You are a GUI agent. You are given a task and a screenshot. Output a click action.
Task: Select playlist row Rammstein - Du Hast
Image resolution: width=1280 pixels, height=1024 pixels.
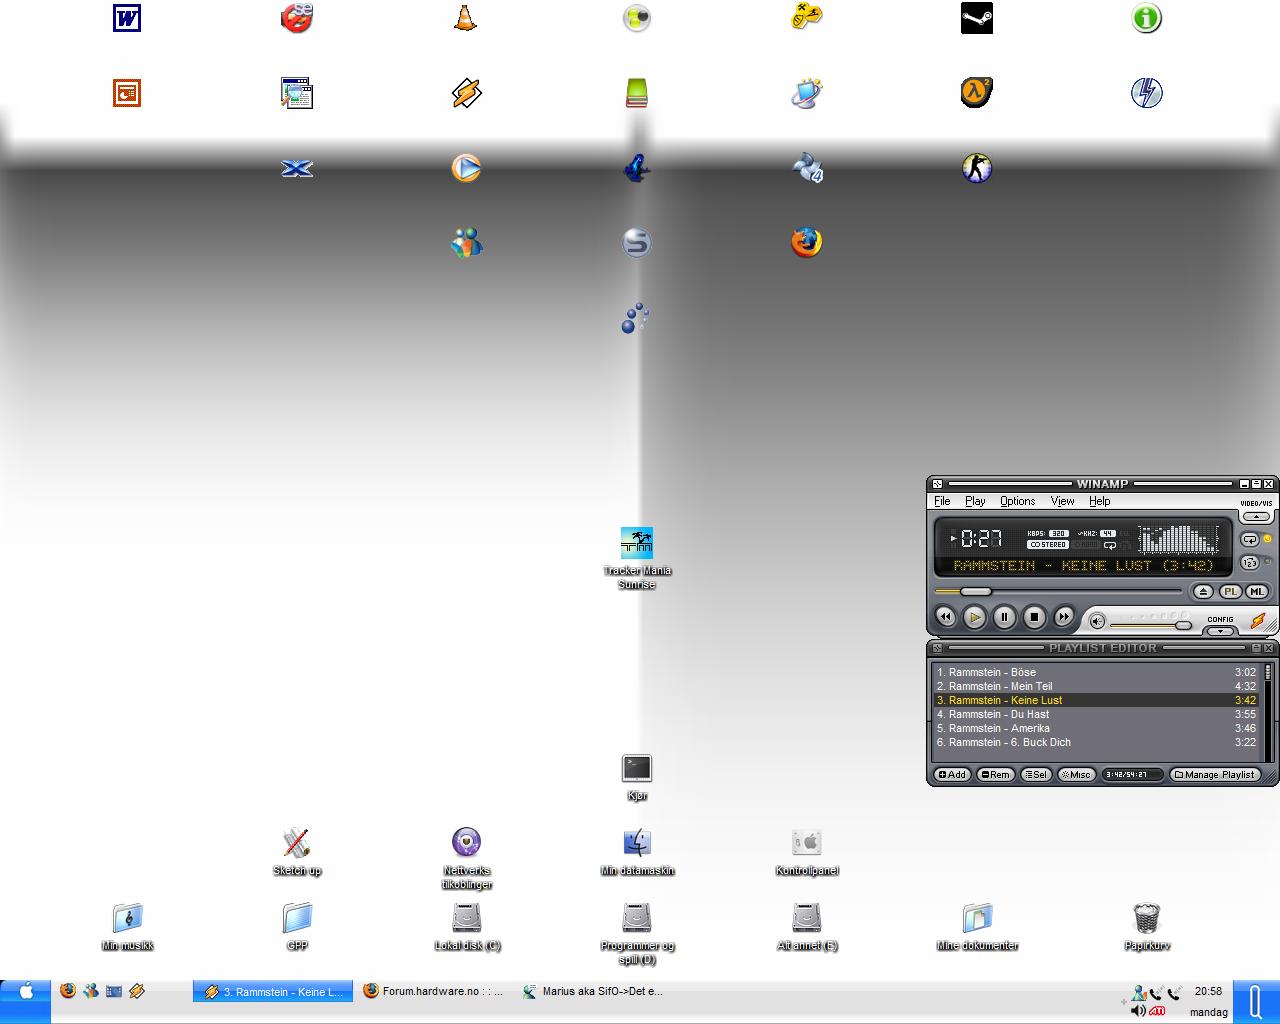[x=1096, y=714]
